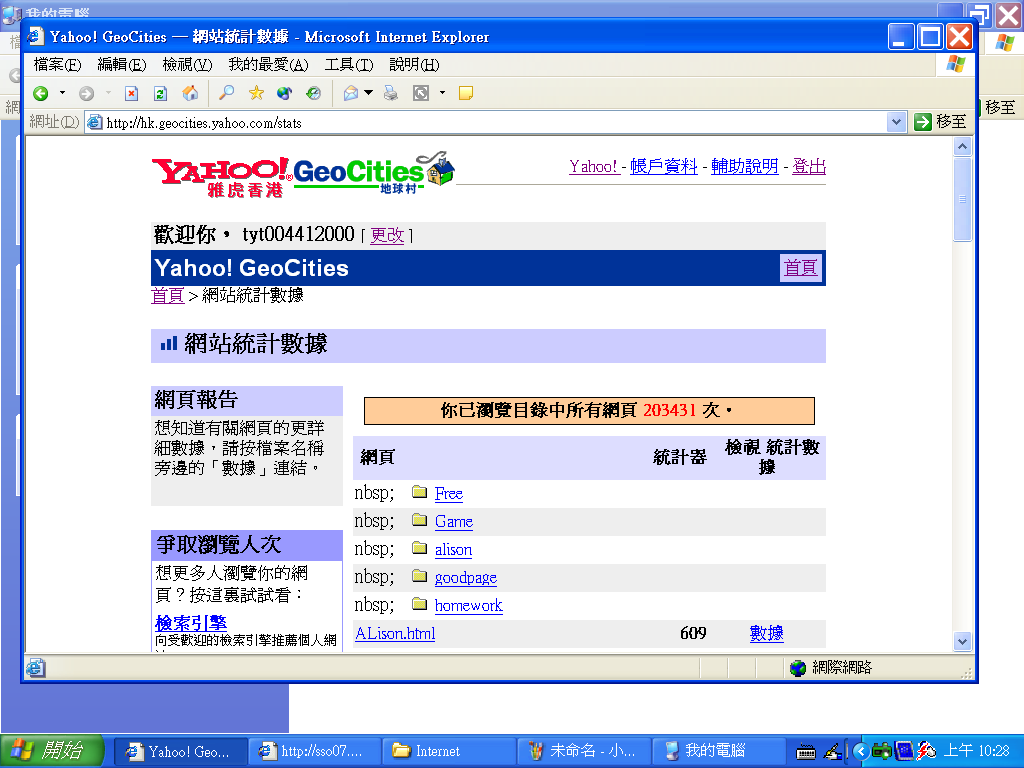Click the folder icon beside Game
The width and height of the screenshot is (1024, 768).
(x=419, y=520)
